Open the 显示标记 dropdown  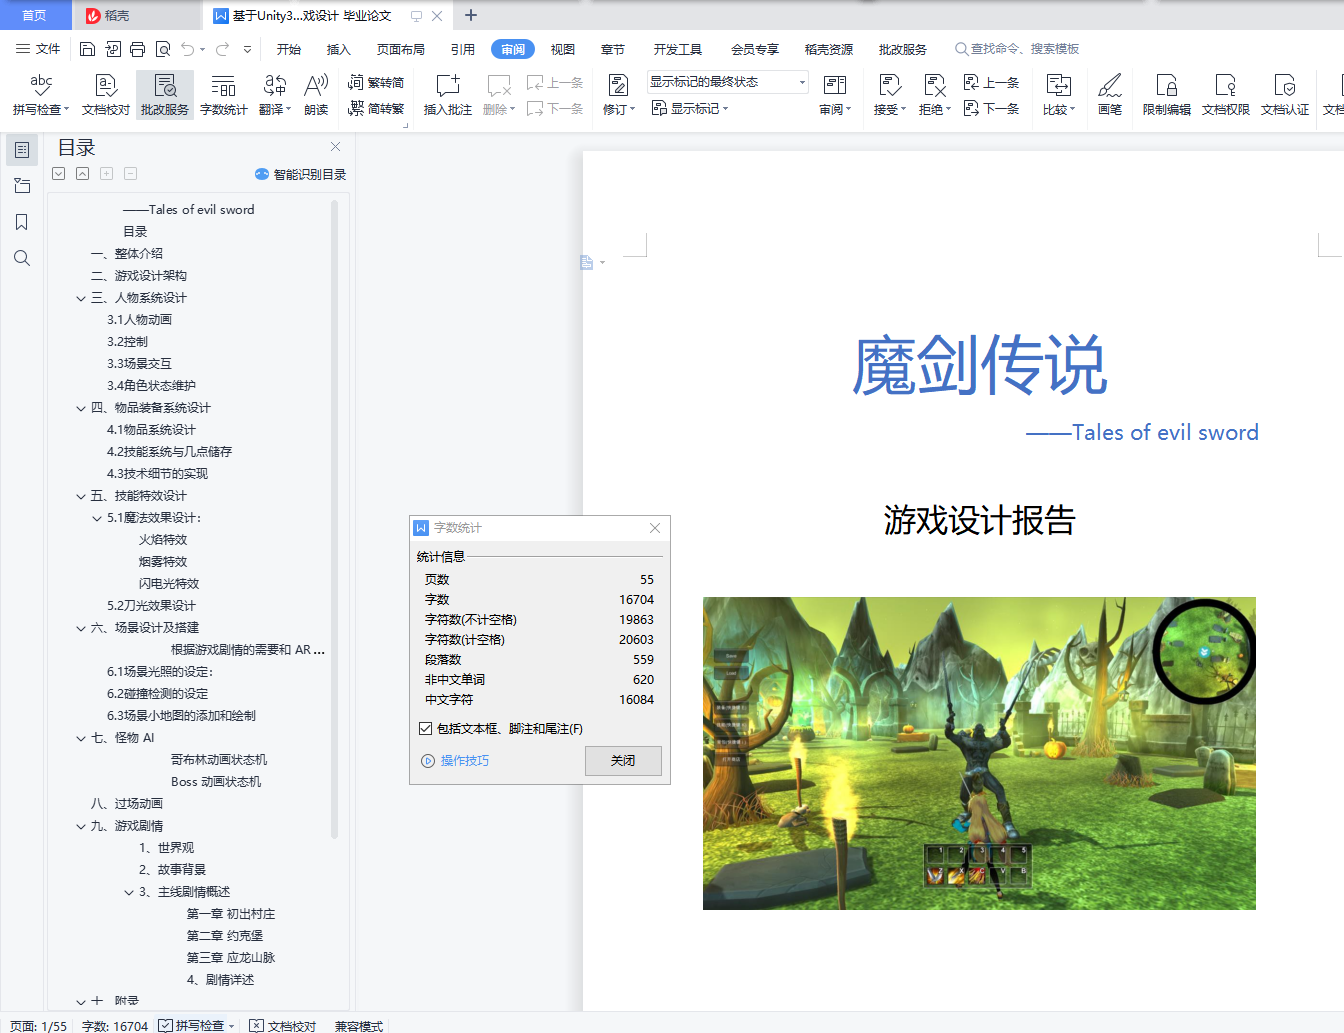[690, 108]
